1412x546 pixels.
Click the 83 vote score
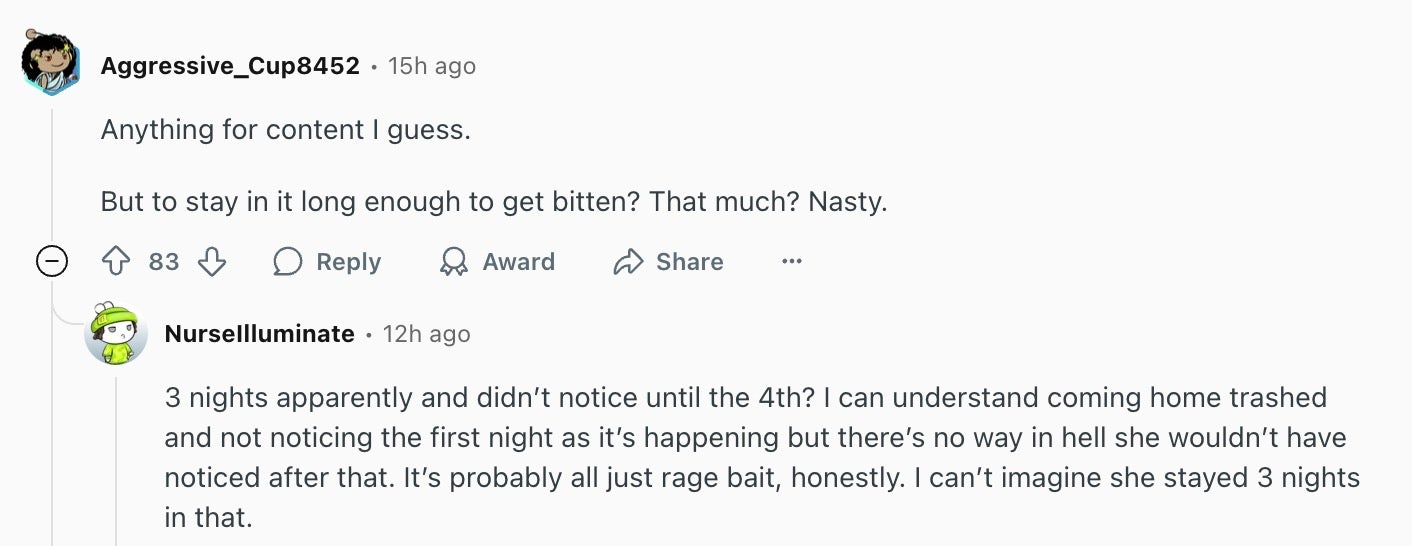[x=164, y=262]
